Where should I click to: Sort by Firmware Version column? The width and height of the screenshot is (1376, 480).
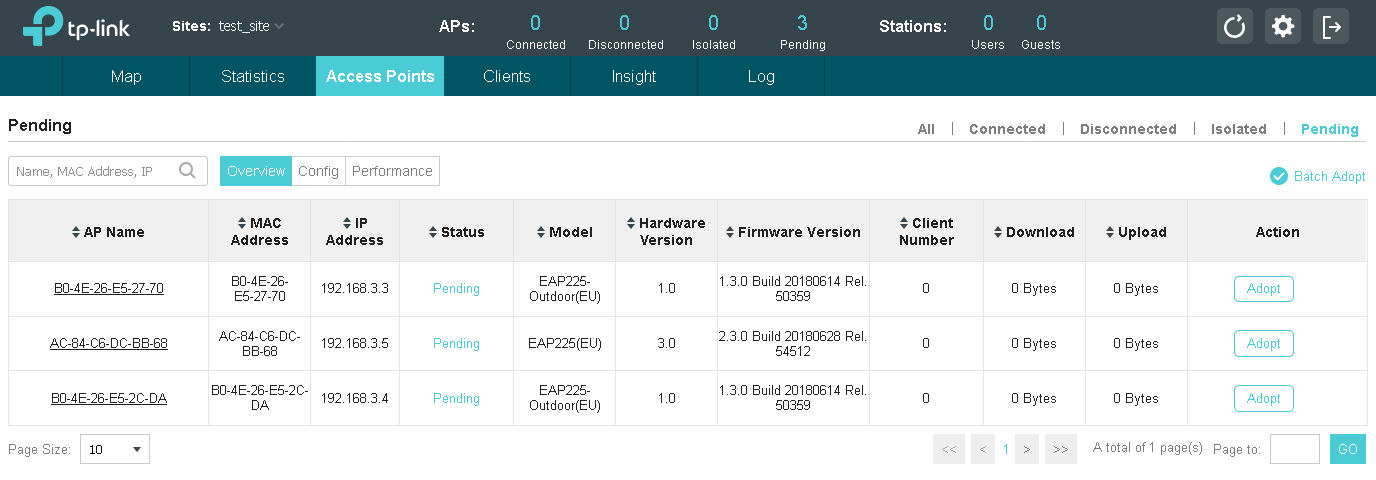(x=730, y=232)
